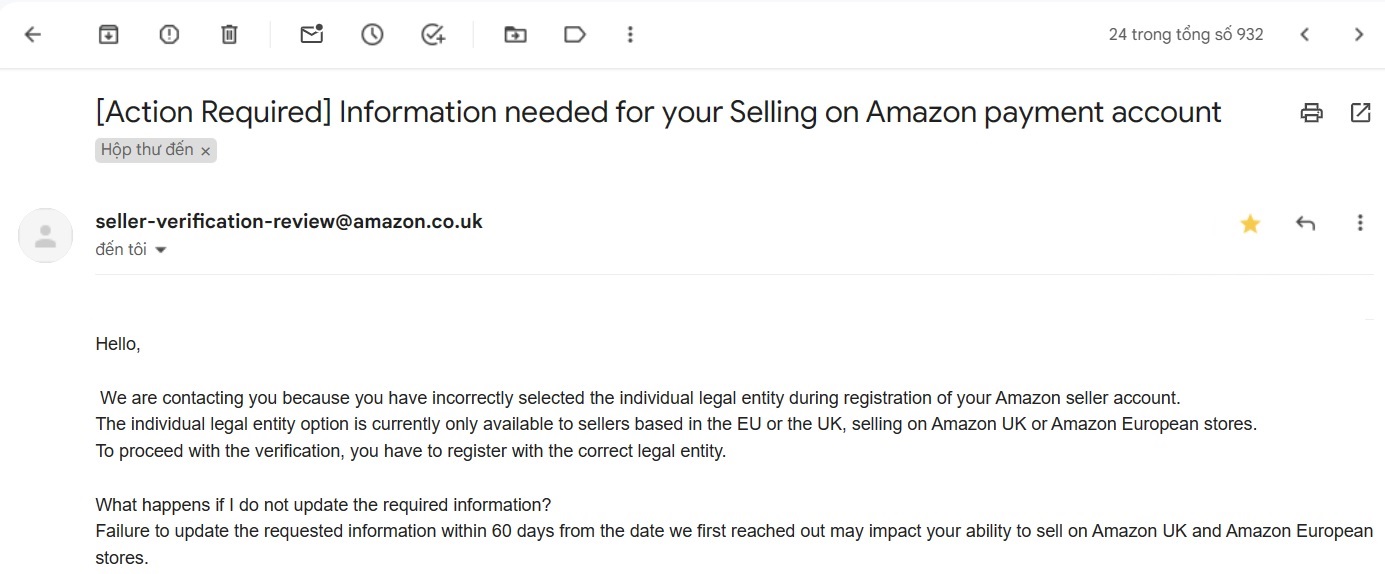Screen dimensions: 1385x574
Task: Open email in a new window
Action: pos(1360,112)
